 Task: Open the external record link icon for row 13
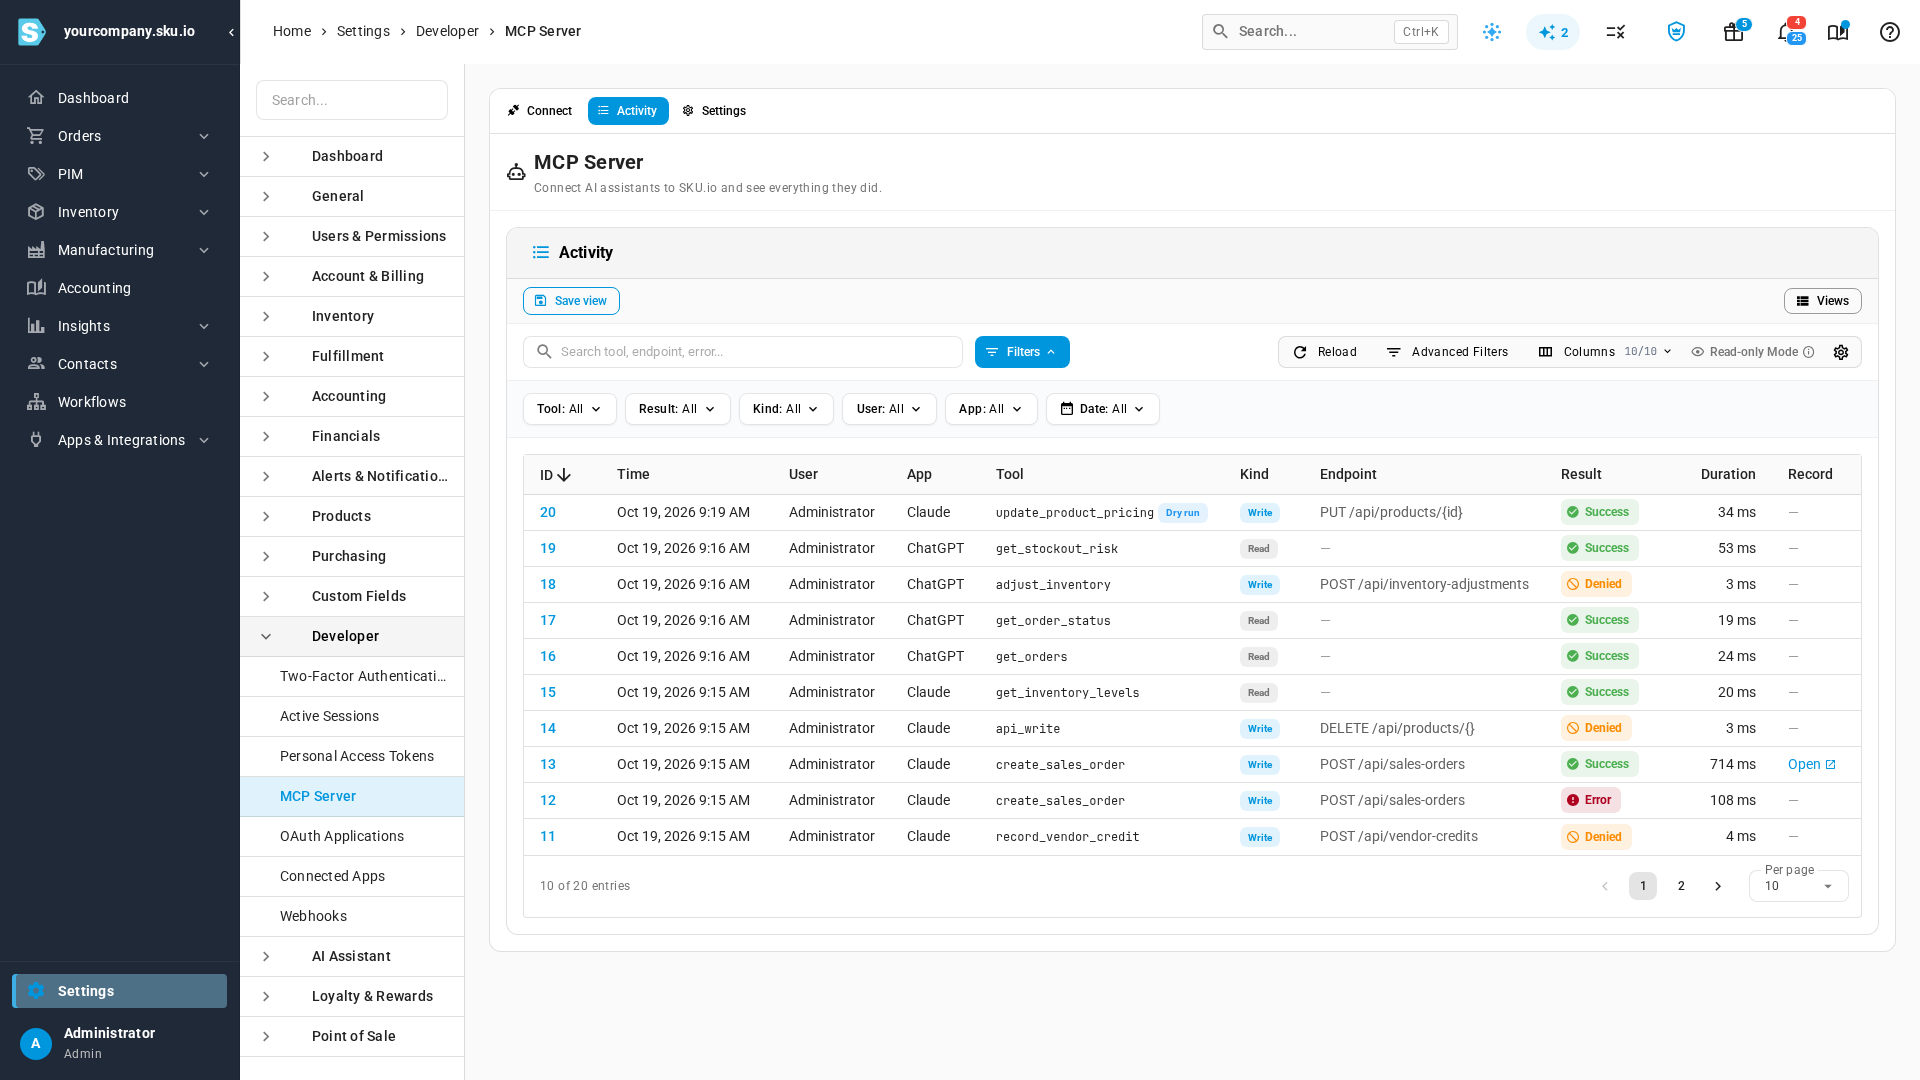point(1830,765)
